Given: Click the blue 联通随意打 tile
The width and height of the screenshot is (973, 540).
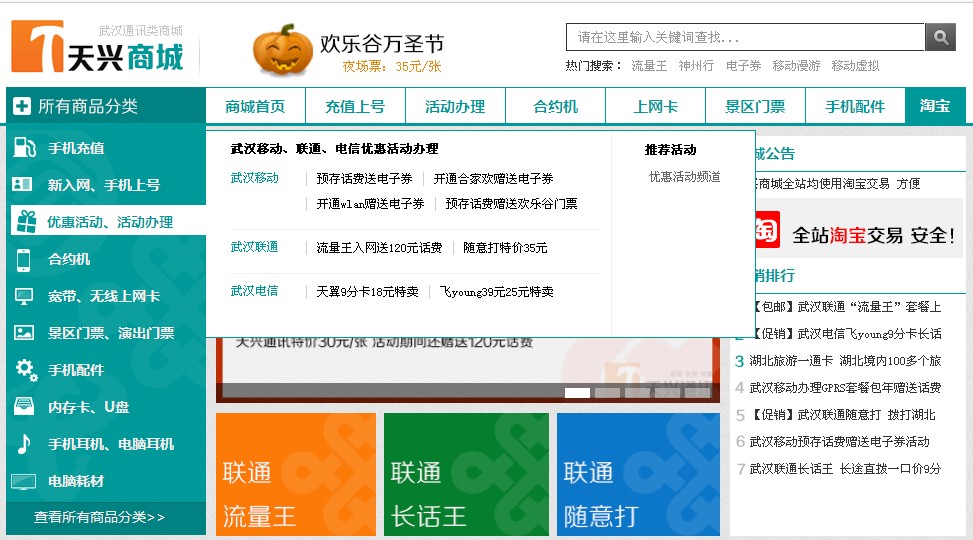Looking at the screenshot, I should tap(639, 474).
